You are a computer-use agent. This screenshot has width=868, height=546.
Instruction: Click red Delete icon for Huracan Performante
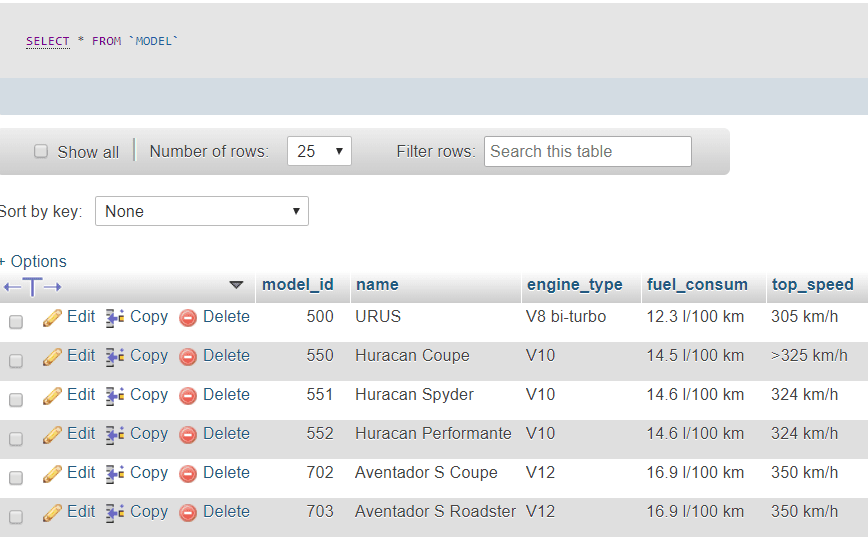coord(188,435)
